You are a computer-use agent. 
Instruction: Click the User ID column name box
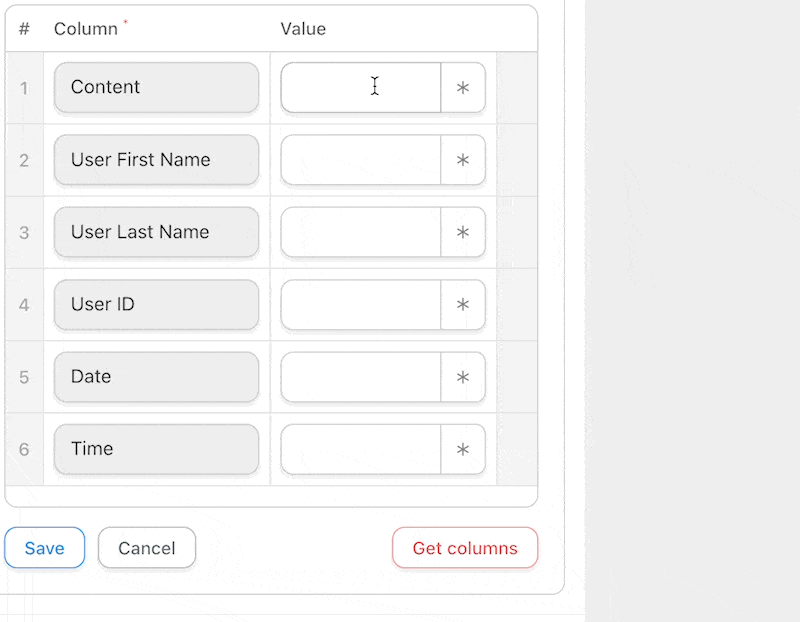click(156, 305)
